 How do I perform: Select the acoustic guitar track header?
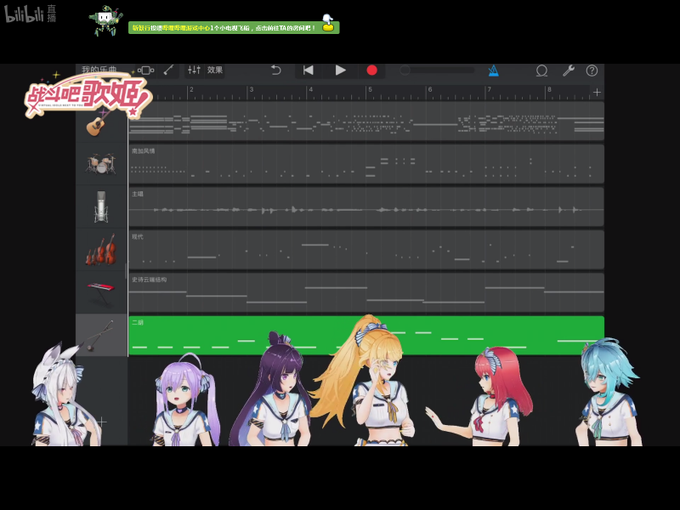coord(101,122)
